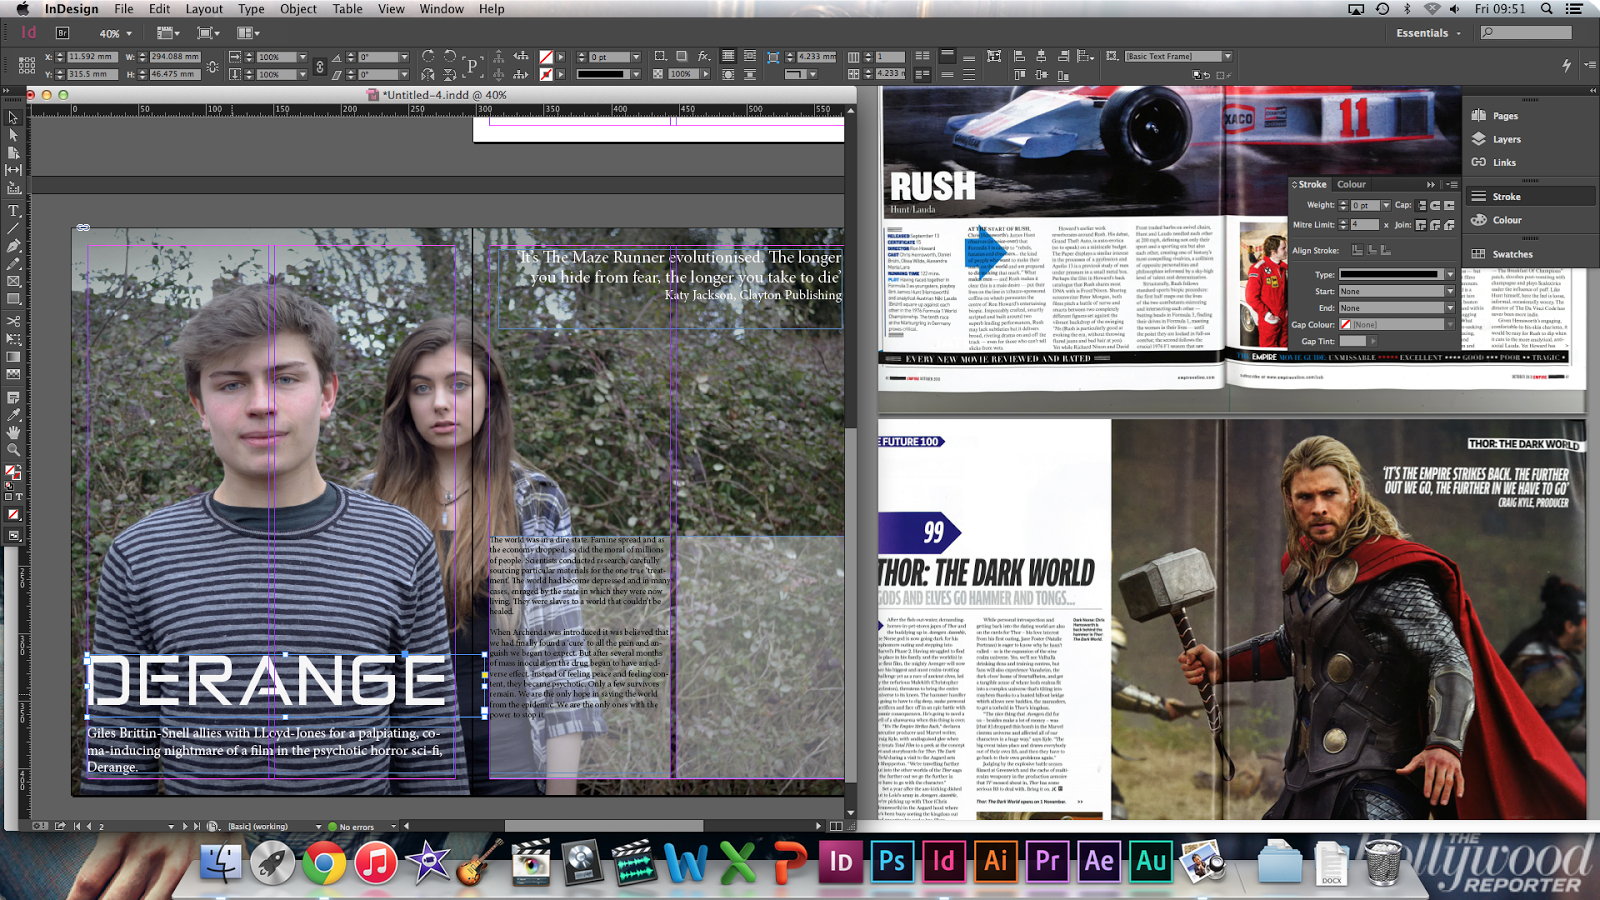Open the Type menu
The height and width of the screenshot is (900, 1600).
(251, 9)
